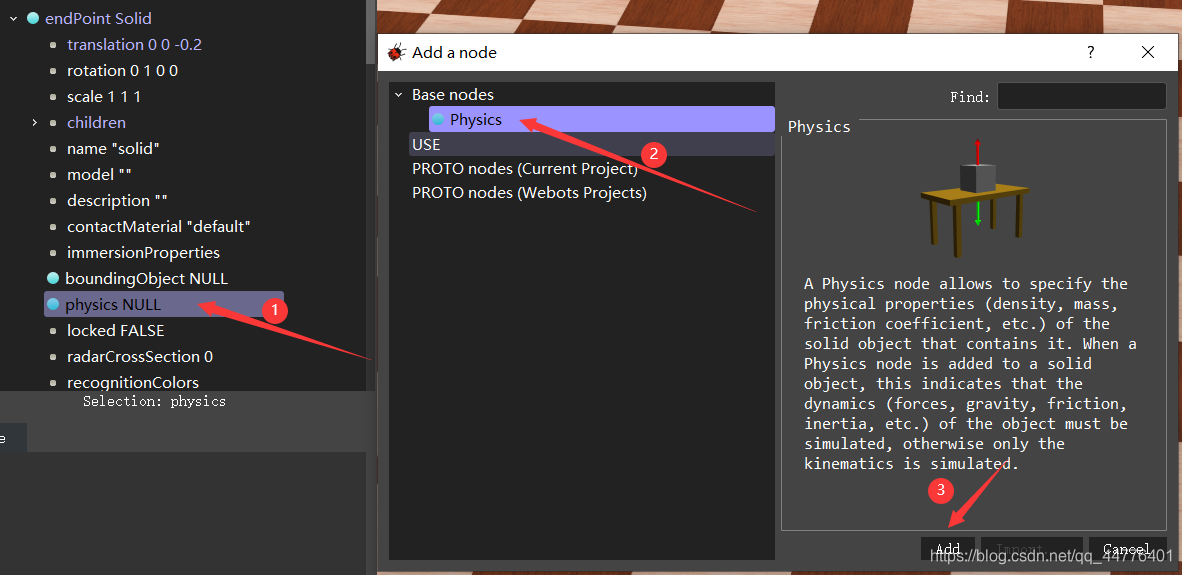
Task: Click the endPoint Solid node icon
Action: (x=33, y=18)
